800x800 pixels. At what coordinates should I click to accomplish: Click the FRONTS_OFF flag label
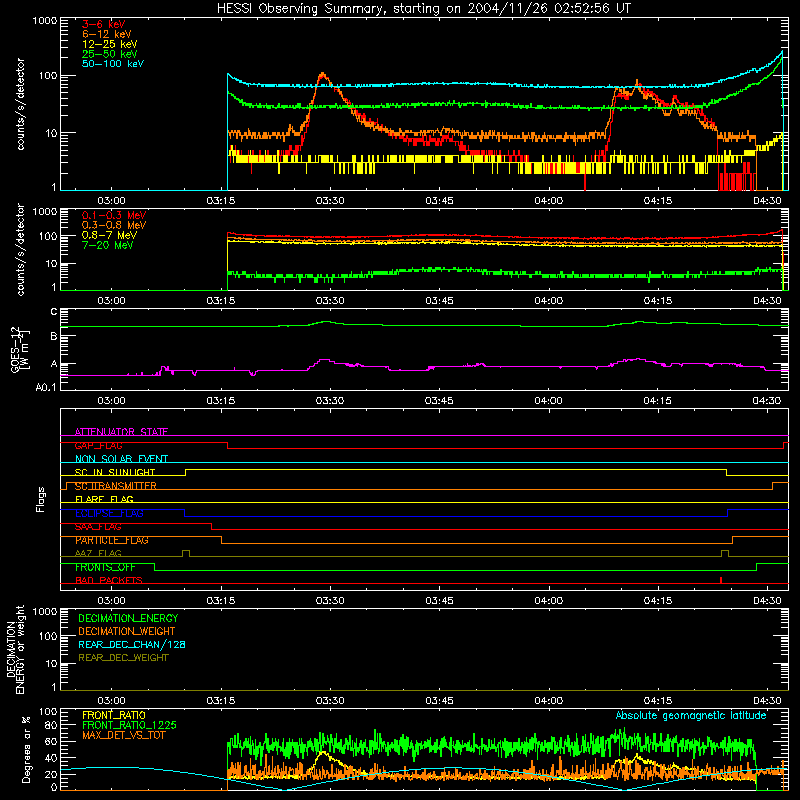tap(105, 567)
